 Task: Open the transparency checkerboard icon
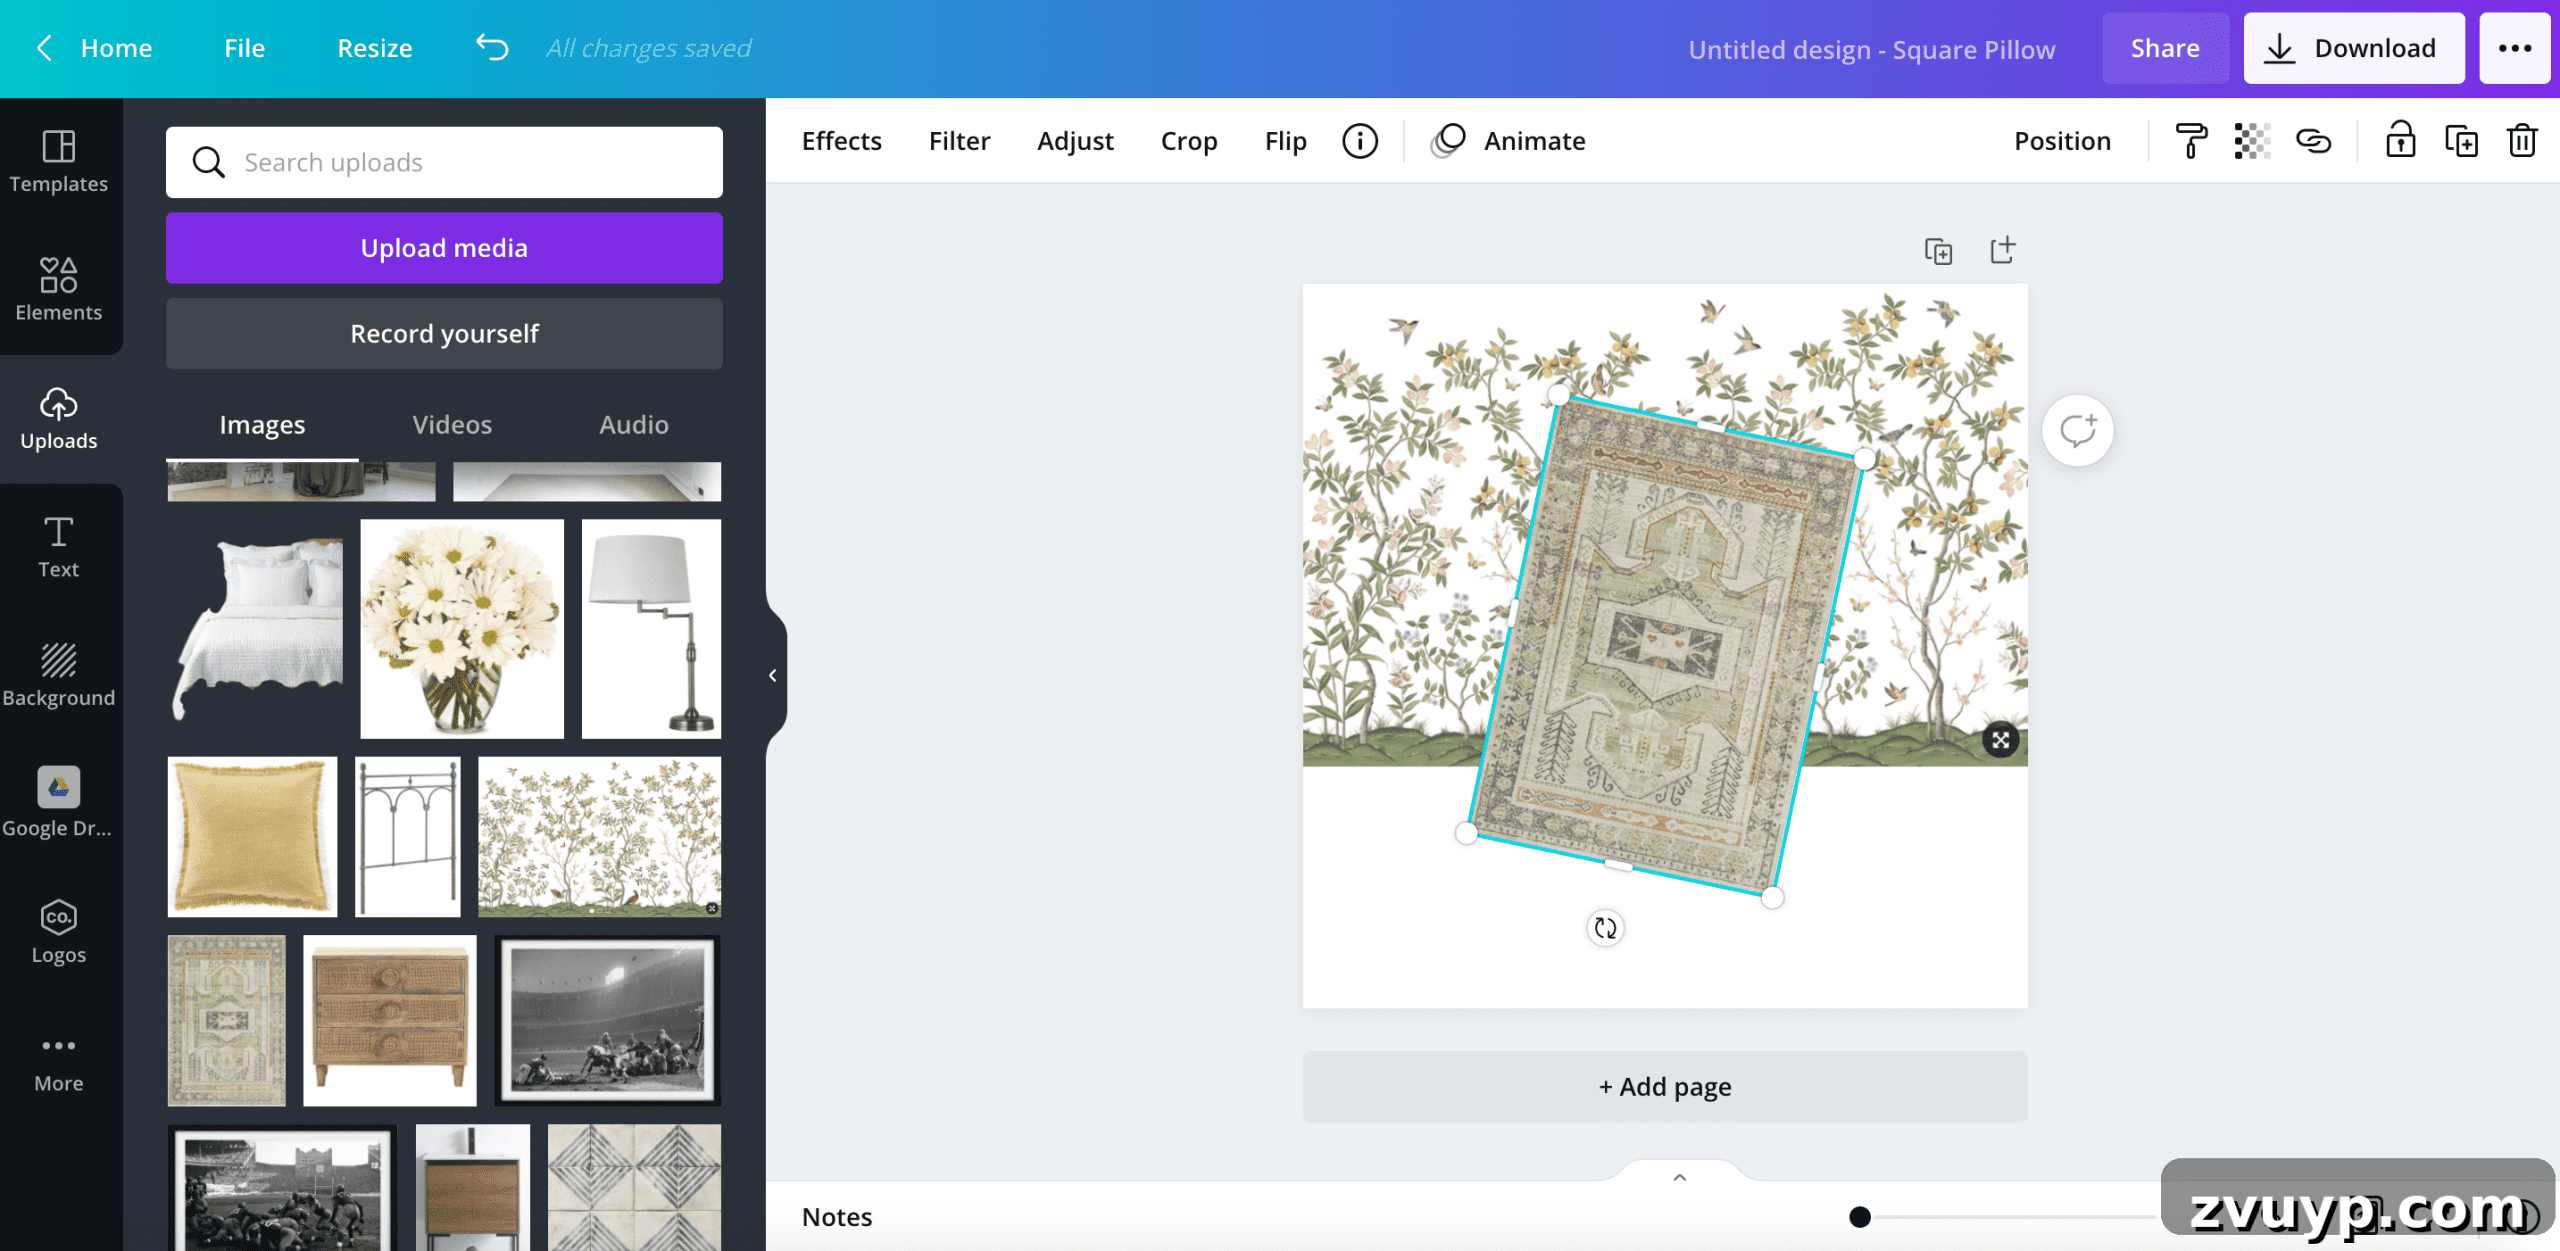pos(2251,141)
